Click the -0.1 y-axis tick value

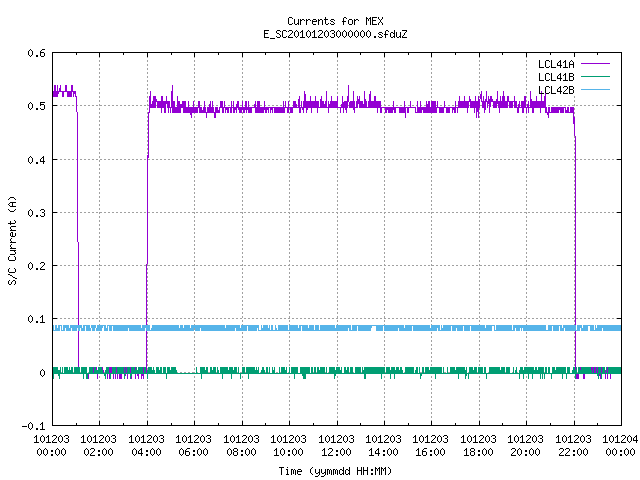(33, 426)
